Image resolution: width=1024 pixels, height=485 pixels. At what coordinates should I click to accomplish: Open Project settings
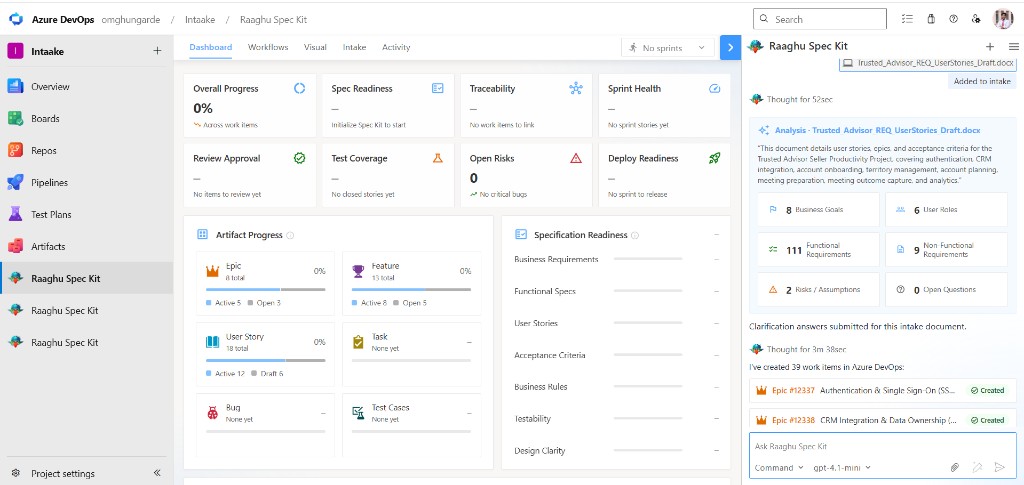pos(63,473)
